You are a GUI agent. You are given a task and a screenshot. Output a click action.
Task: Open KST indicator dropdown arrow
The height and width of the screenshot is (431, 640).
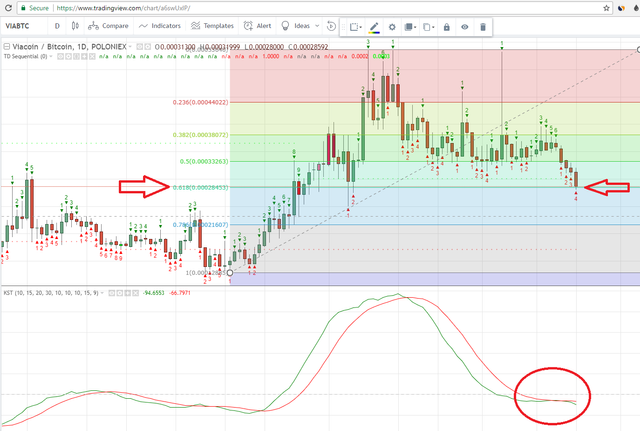(102, 293)
